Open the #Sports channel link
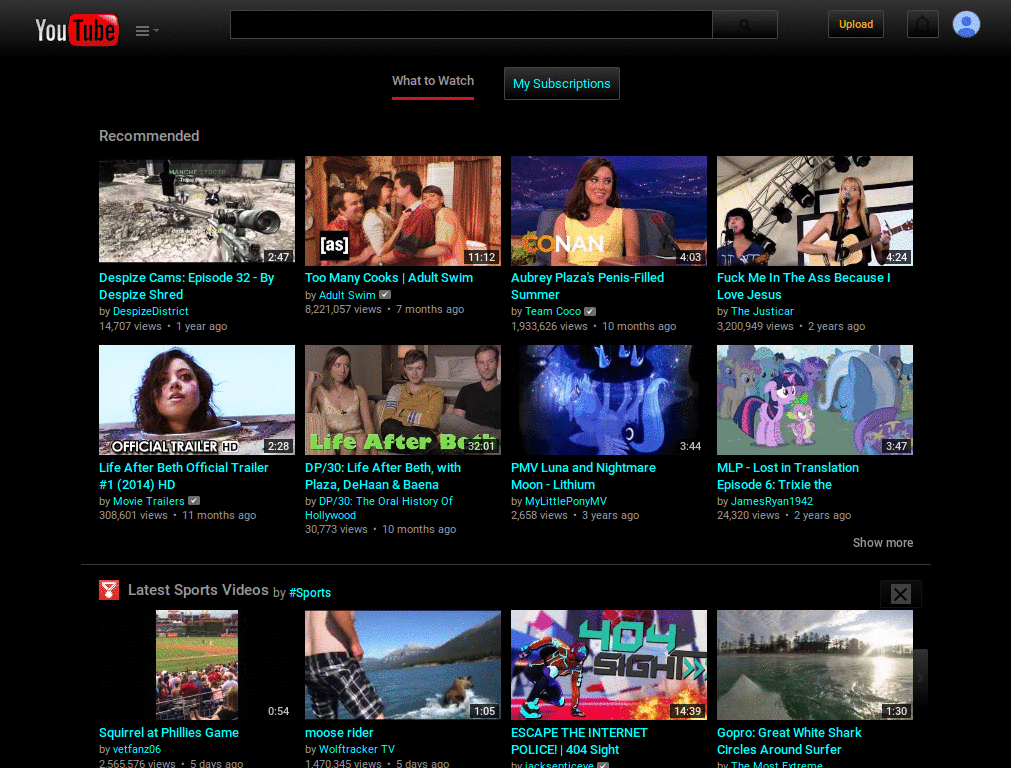 (310, 593)
